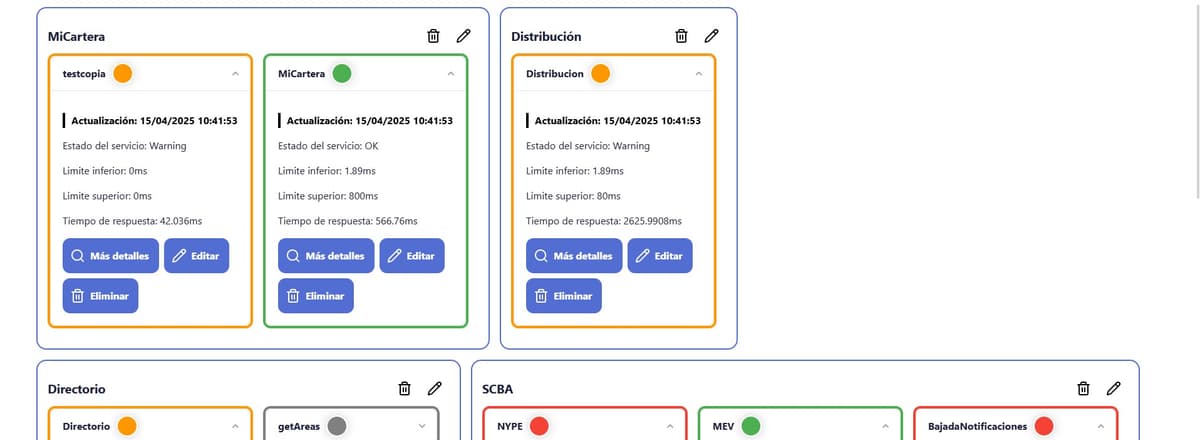1200x440 pixels.
Task: Open Más detalles for testcopia
Action: coord(110,256)
